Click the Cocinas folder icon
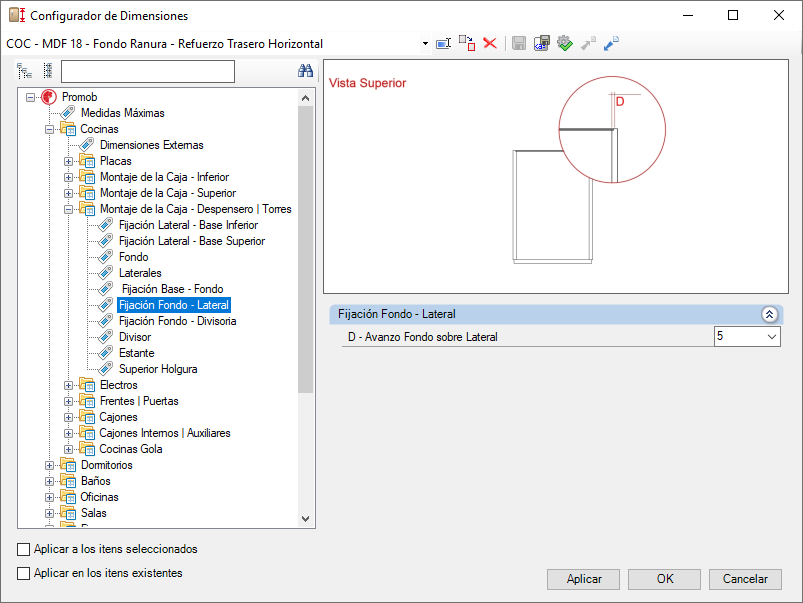The image size is (803, 603). coord(68,129)
